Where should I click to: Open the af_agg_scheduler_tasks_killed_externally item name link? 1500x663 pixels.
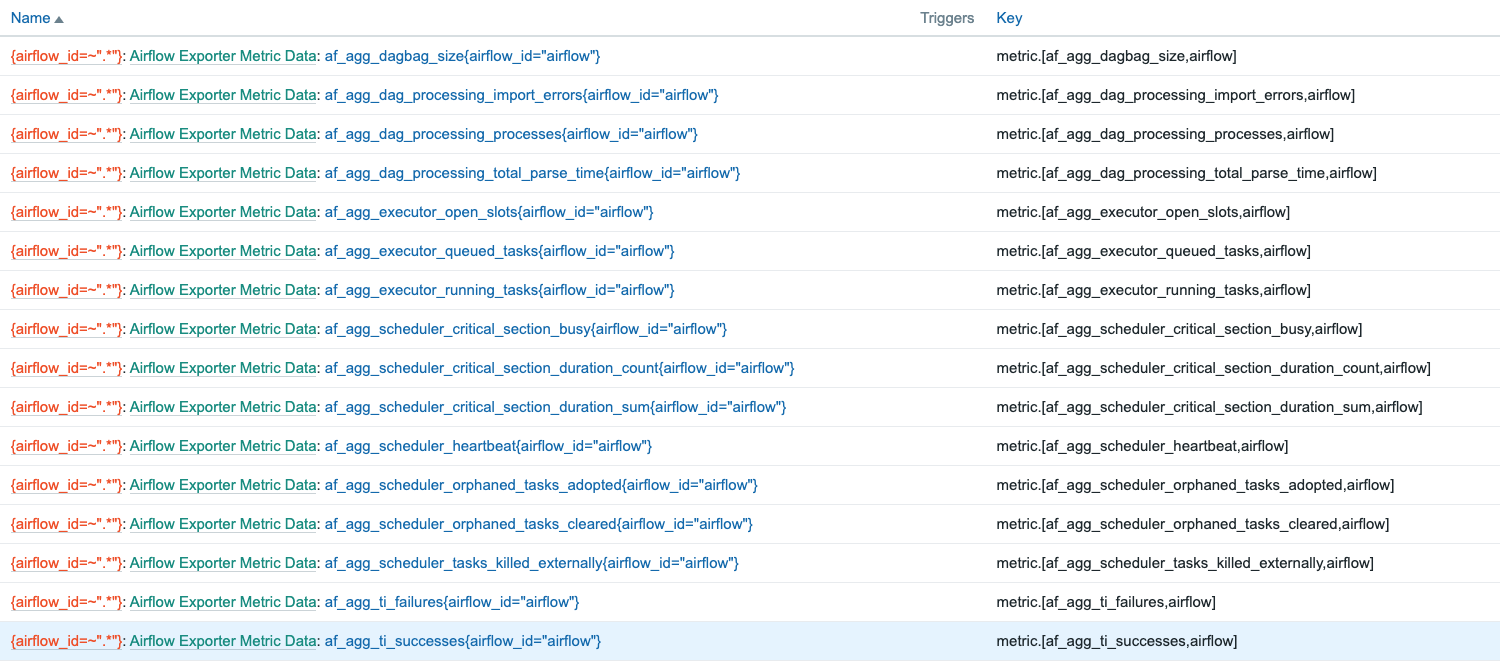click(531, 563)
